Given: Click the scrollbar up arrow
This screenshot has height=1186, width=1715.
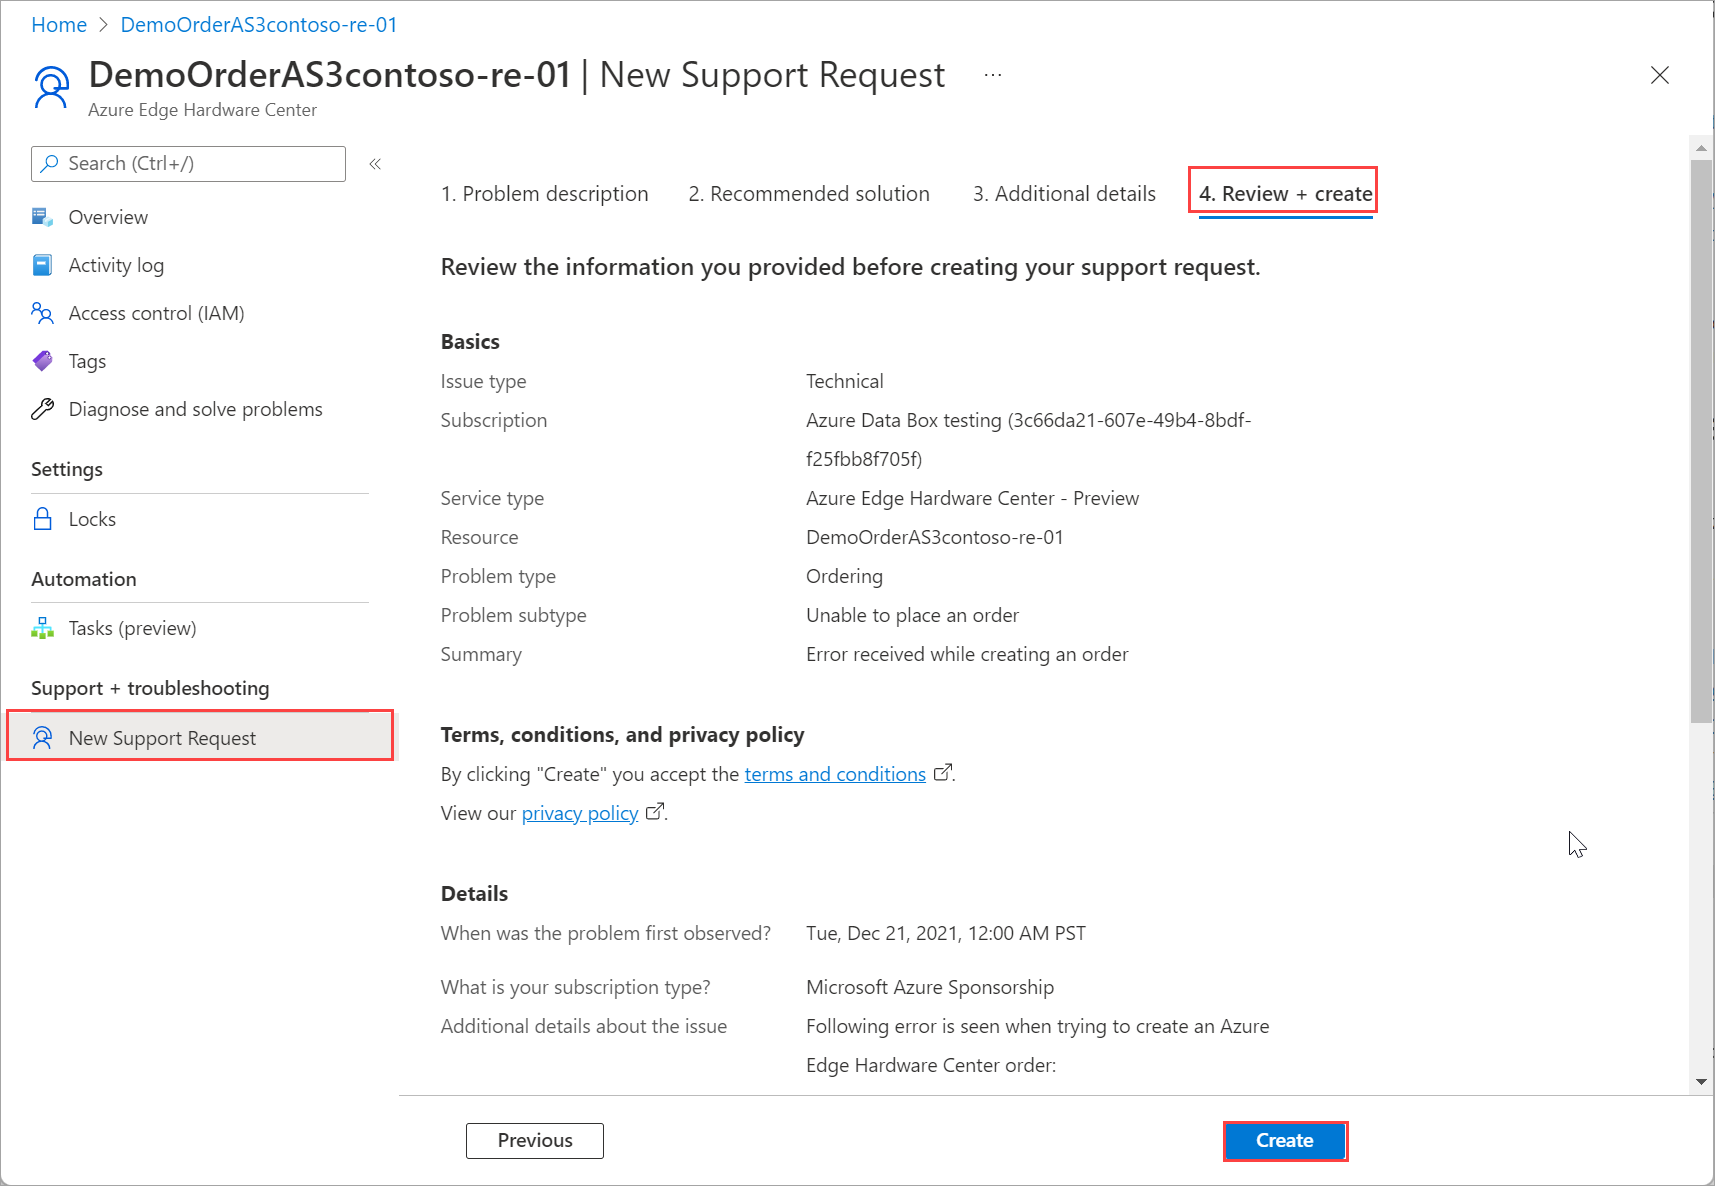Looking at the screenshot, I should pyautogui.click(x=1701, y=148).
